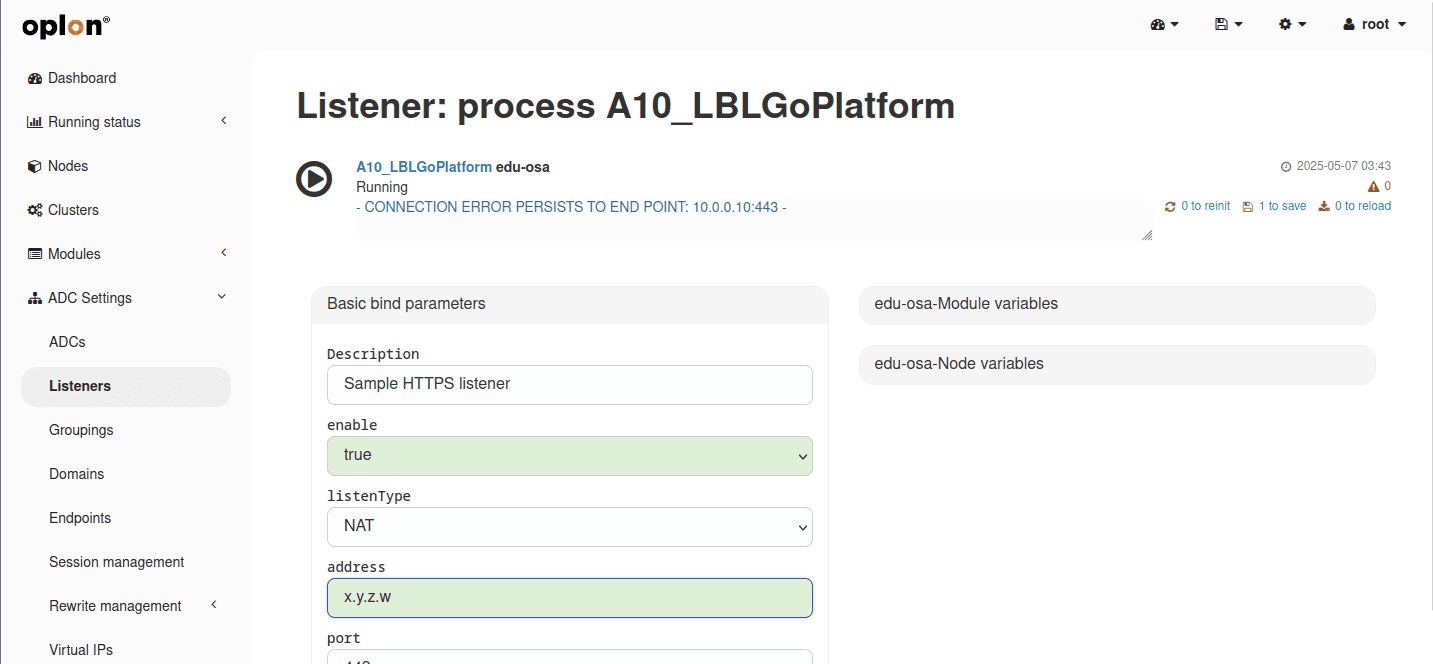Image resolution: width=1433 pixels, height=664 pixels.
Task: Open the settings gear menu in top bar
Action: (1293, 24)
